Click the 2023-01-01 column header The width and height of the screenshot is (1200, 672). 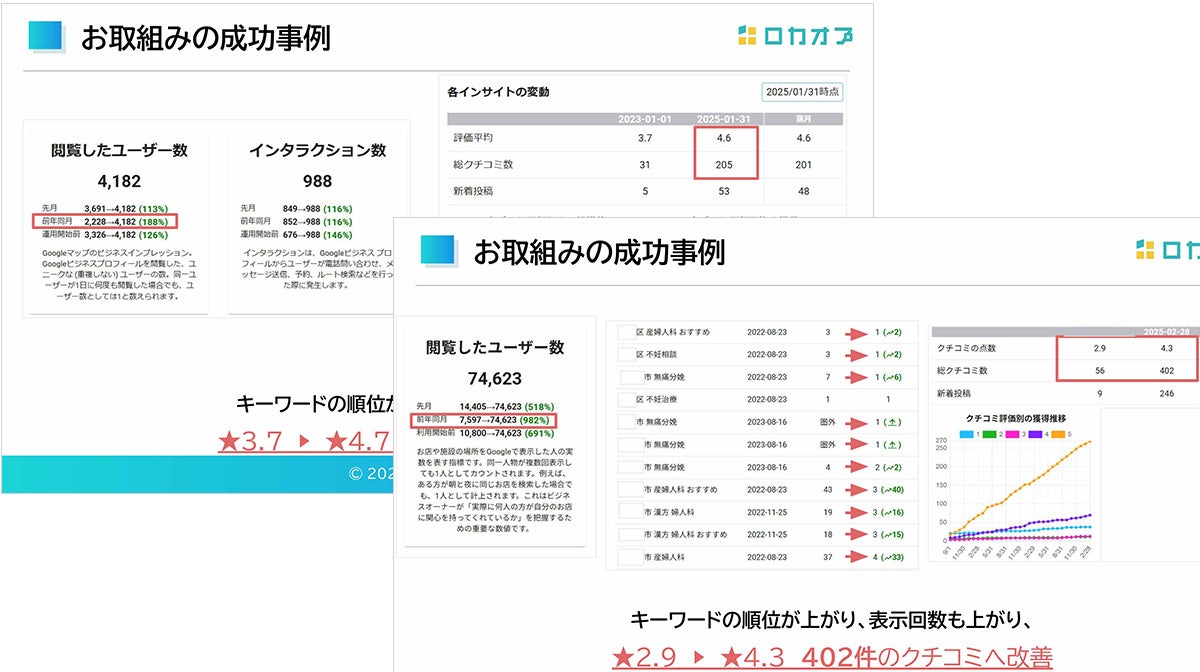click(x=645, y=118)
